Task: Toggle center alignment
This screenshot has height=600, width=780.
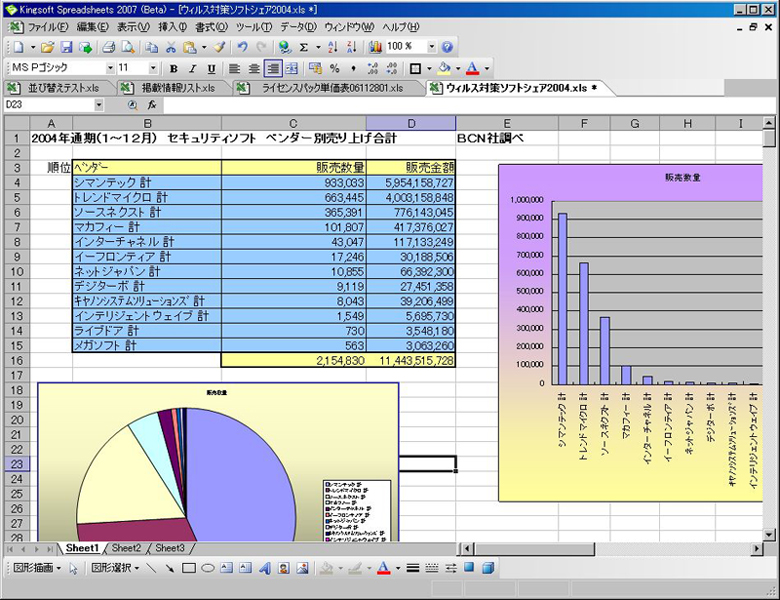Action: 254,69
